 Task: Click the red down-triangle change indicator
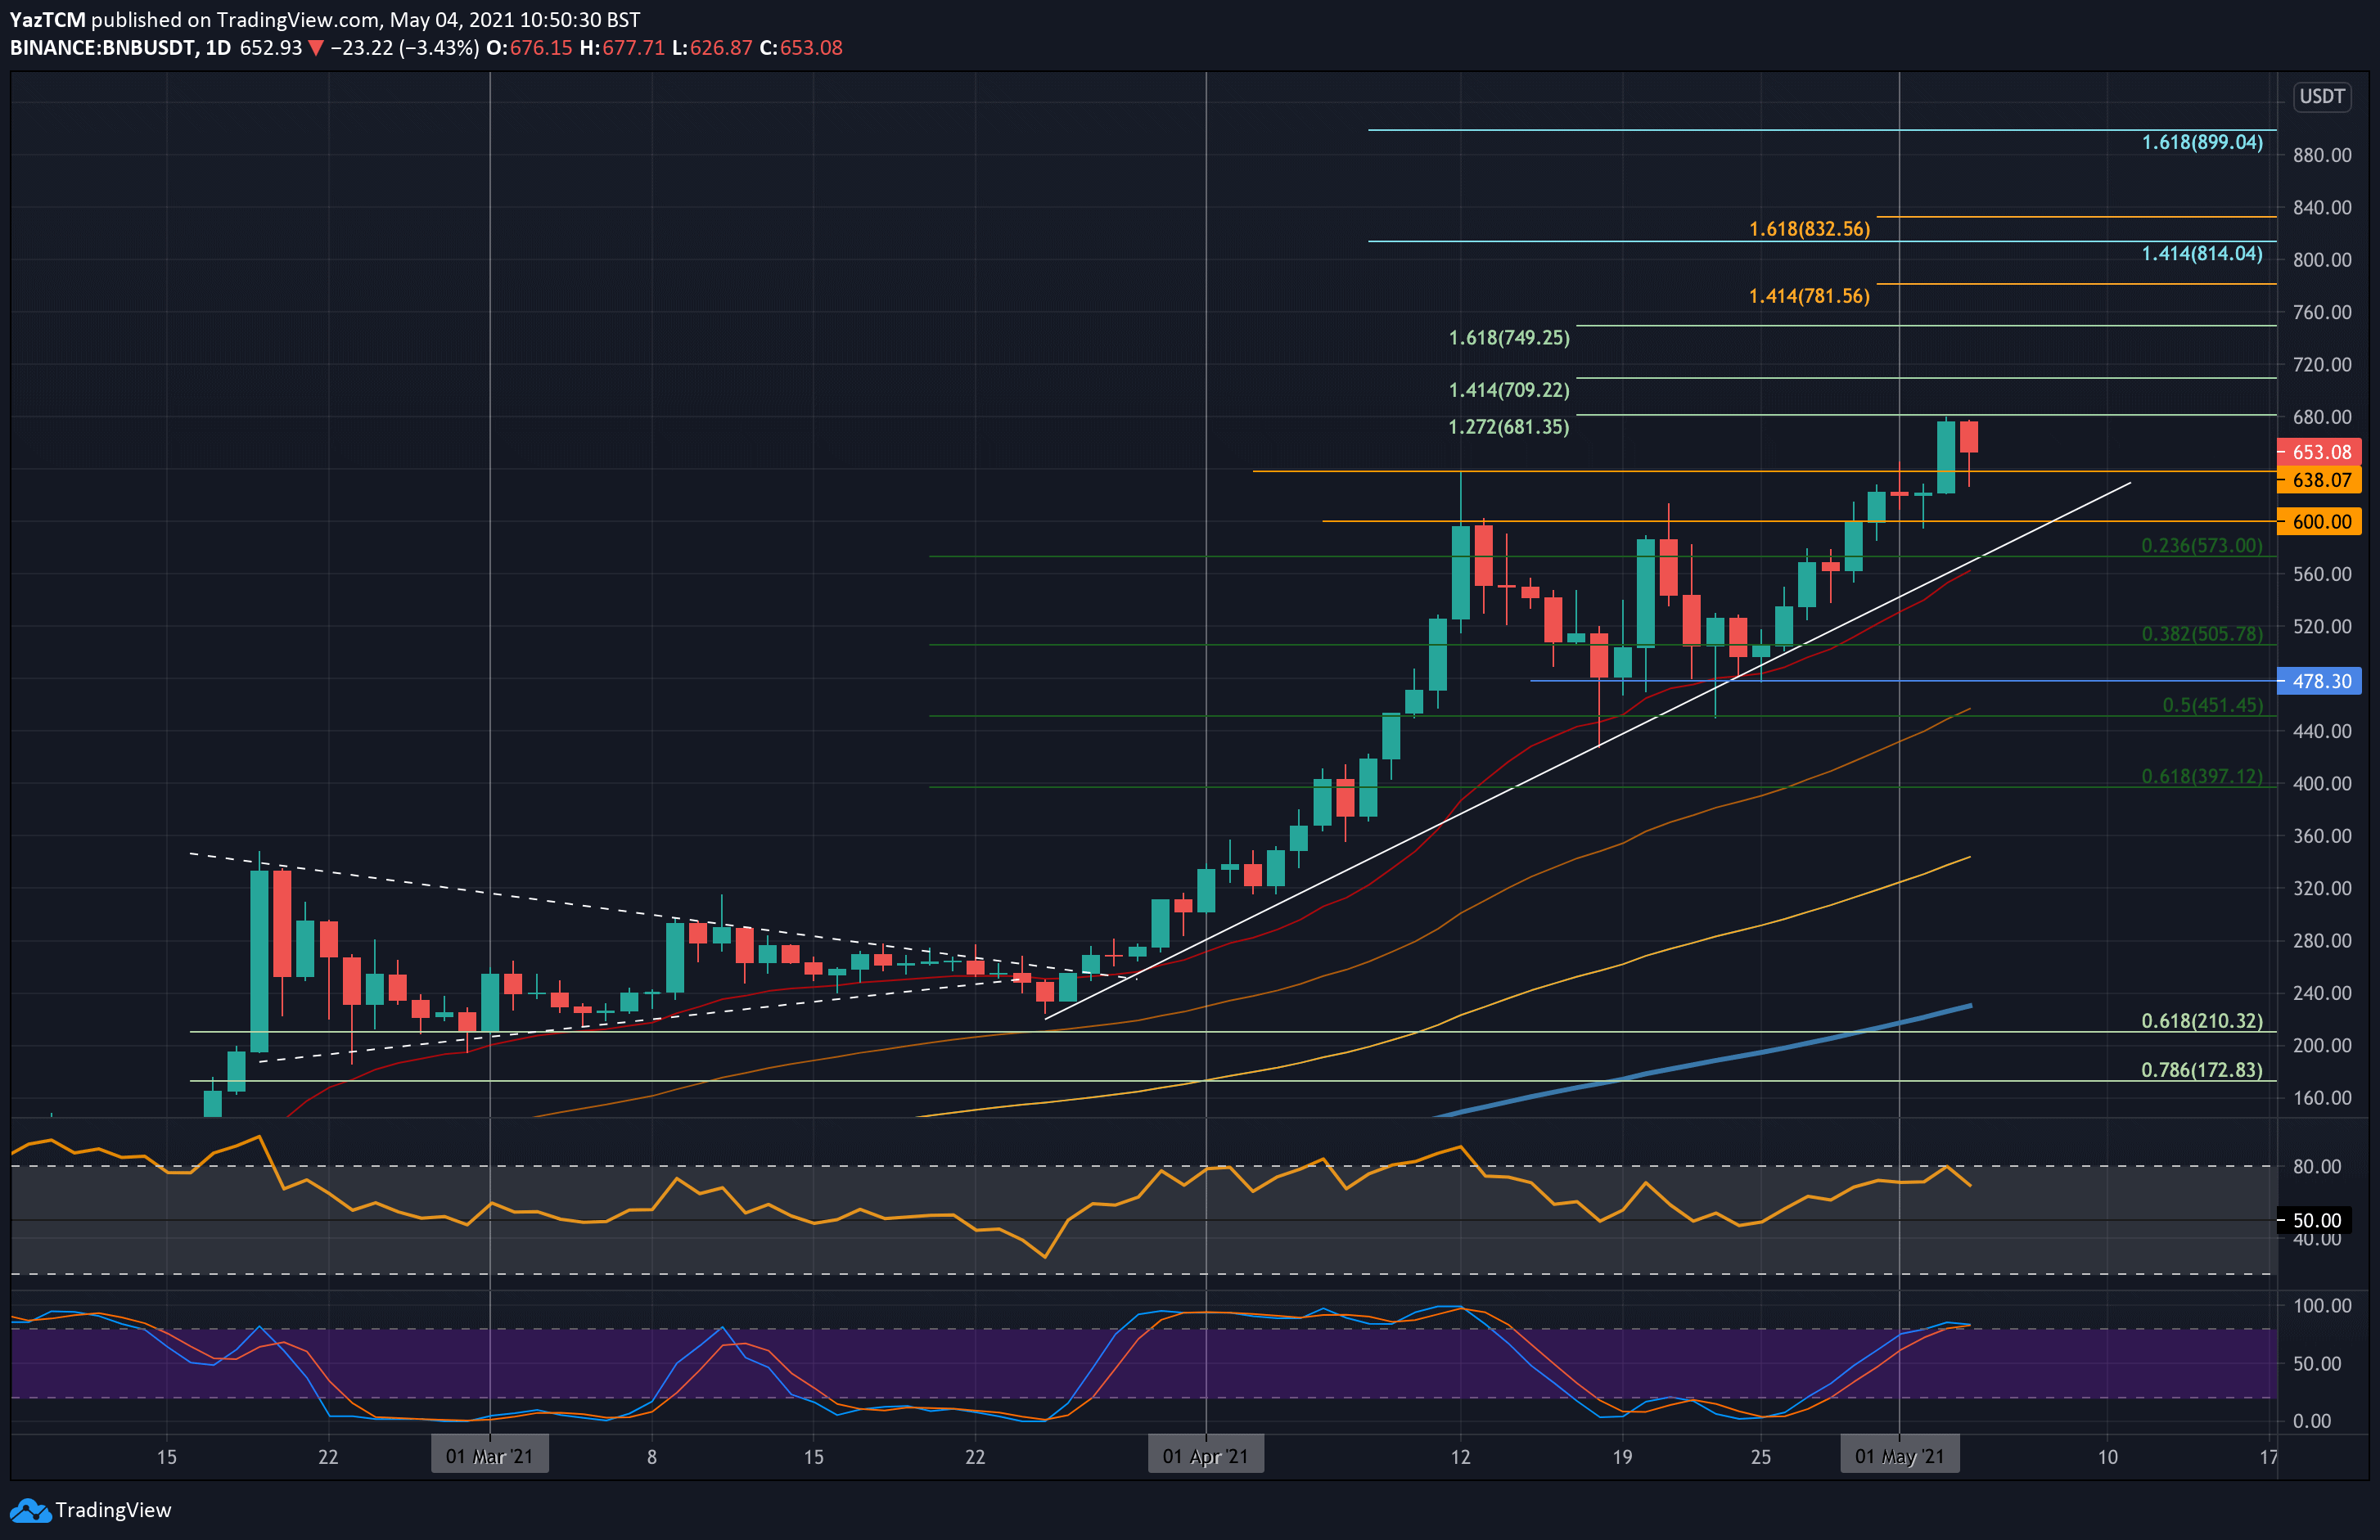click(x=316, y=48)
